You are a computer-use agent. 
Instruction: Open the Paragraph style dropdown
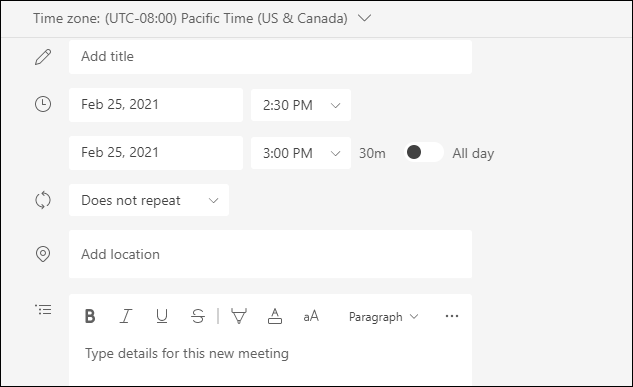[x=383, y=317]
